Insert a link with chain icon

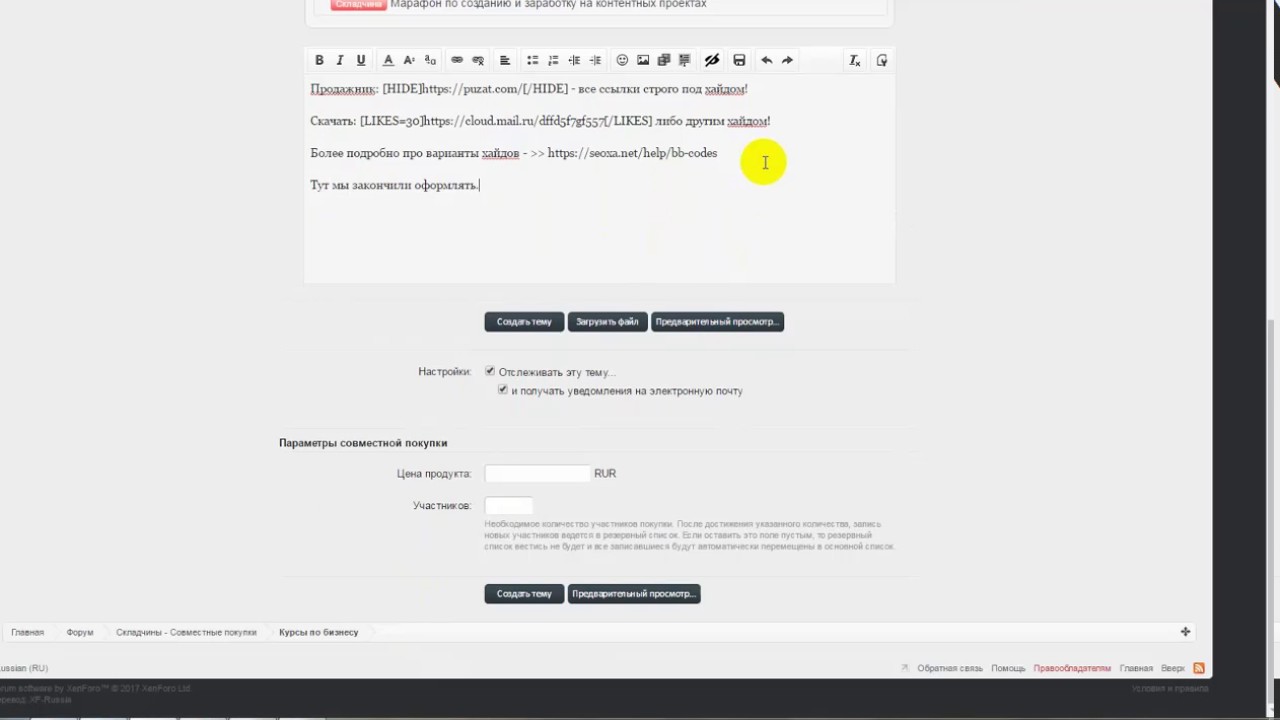click(x=457, y=61)
